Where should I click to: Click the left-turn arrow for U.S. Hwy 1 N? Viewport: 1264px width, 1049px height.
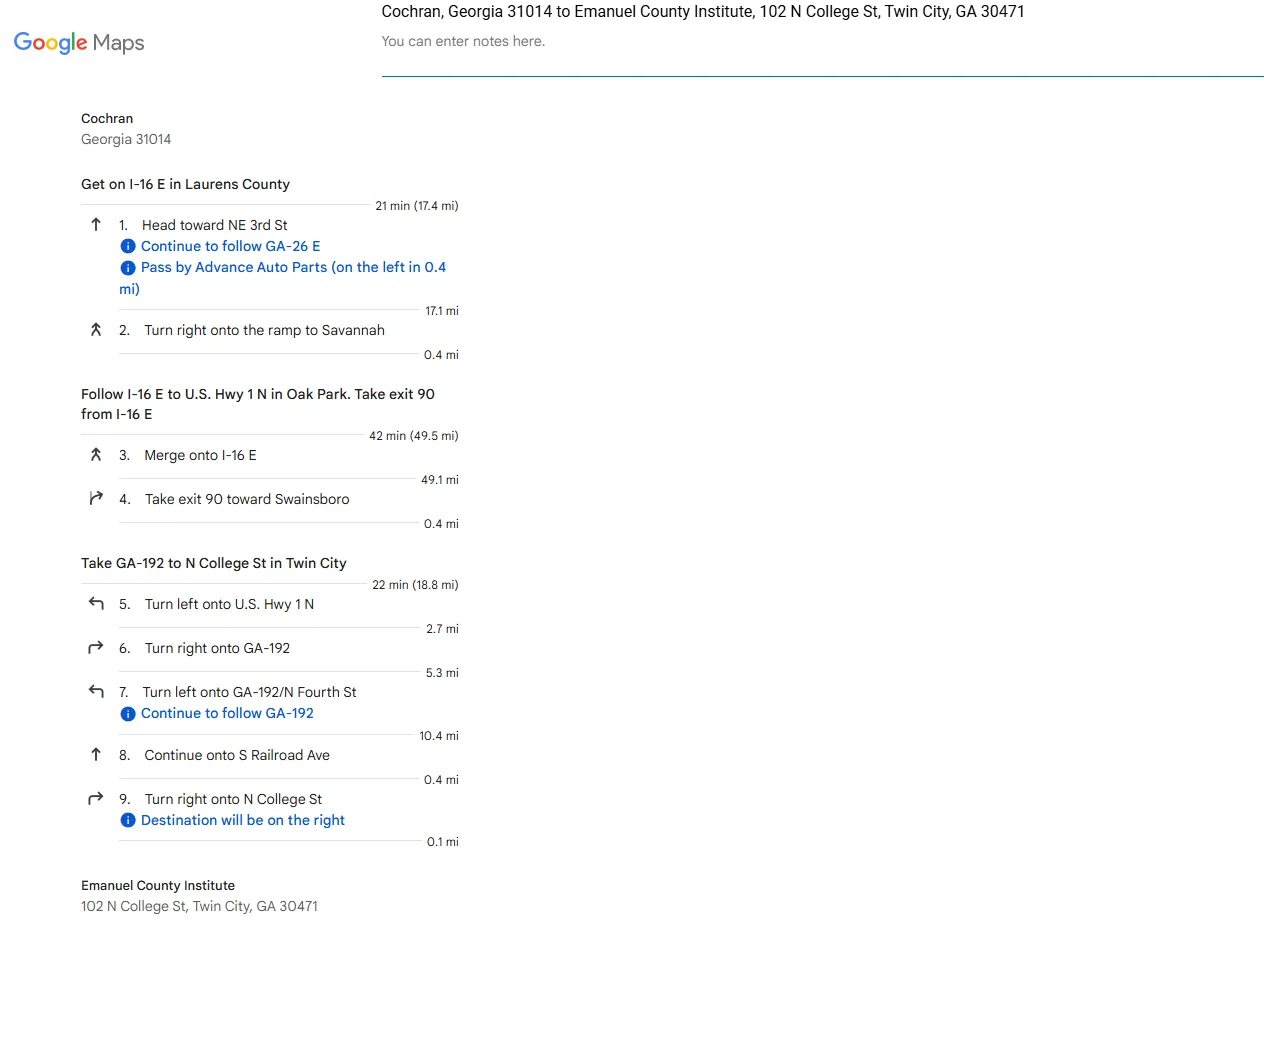[96, 603]
